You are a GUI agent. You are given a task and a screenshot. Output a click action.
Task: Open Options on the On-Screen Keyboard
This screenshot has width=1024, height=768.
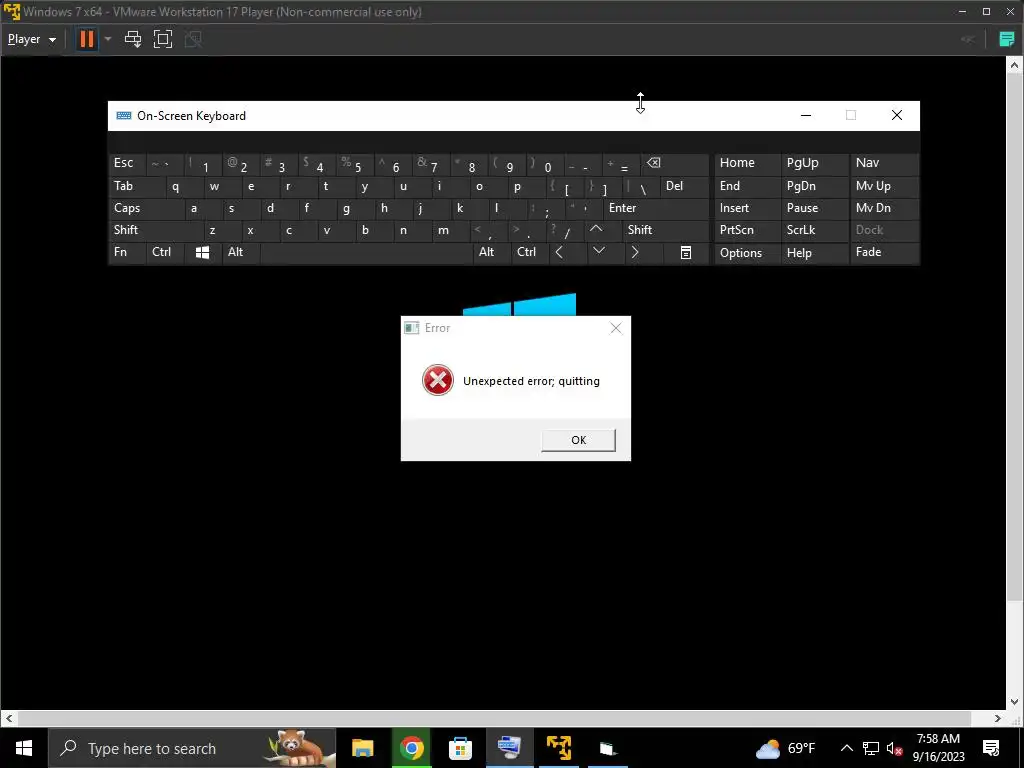point(747,253)
